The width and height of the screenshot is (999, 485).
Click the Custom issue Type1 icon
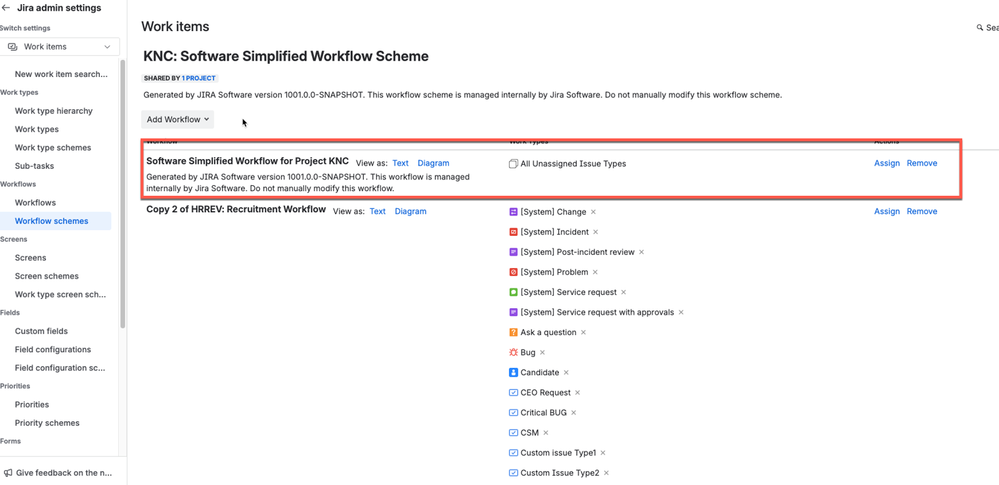point(514,453)
